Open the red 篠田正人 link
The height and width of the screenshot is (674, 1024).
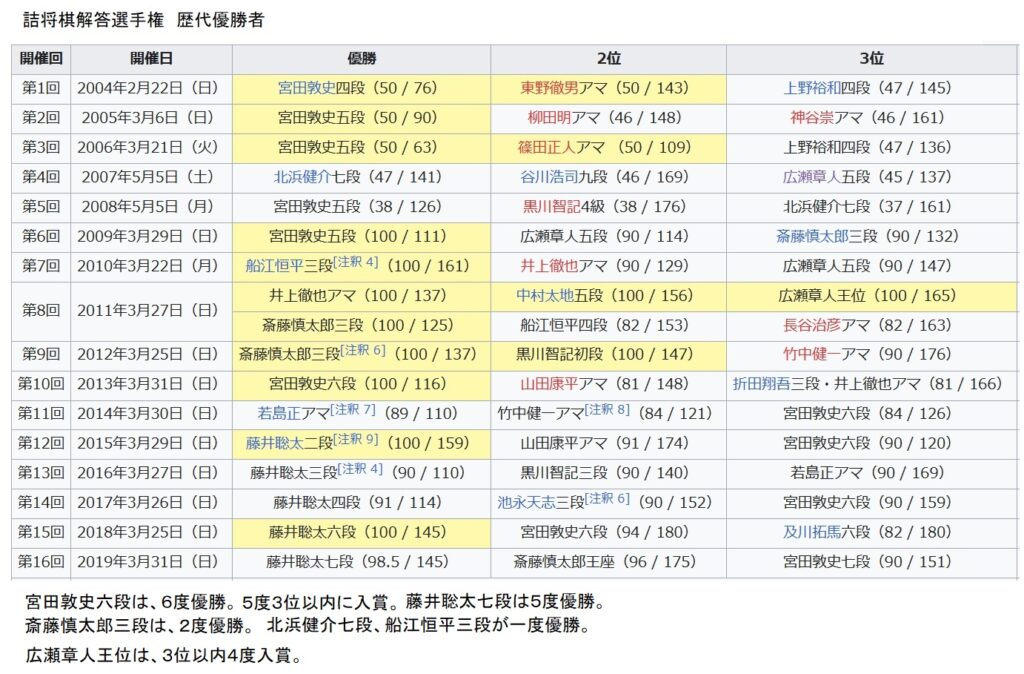(x=547, y=147)
